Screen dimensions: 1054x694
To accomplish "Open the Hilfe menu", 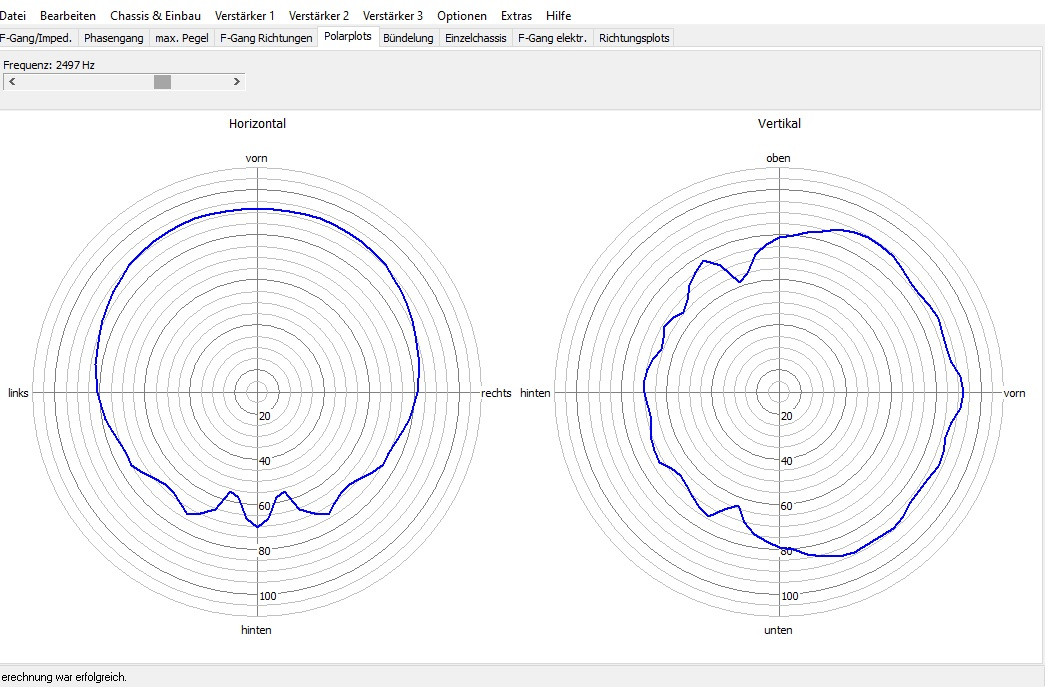I will [x=559, y=16].
